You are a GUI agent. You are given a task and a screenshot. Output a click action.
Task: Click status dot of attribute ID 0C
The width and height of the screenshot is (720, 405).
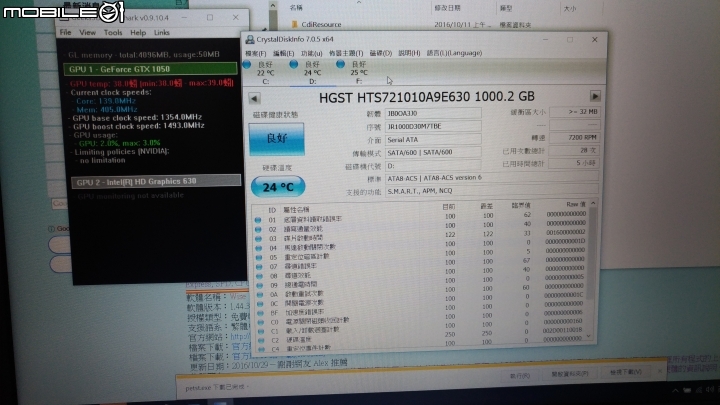(260, 304)
